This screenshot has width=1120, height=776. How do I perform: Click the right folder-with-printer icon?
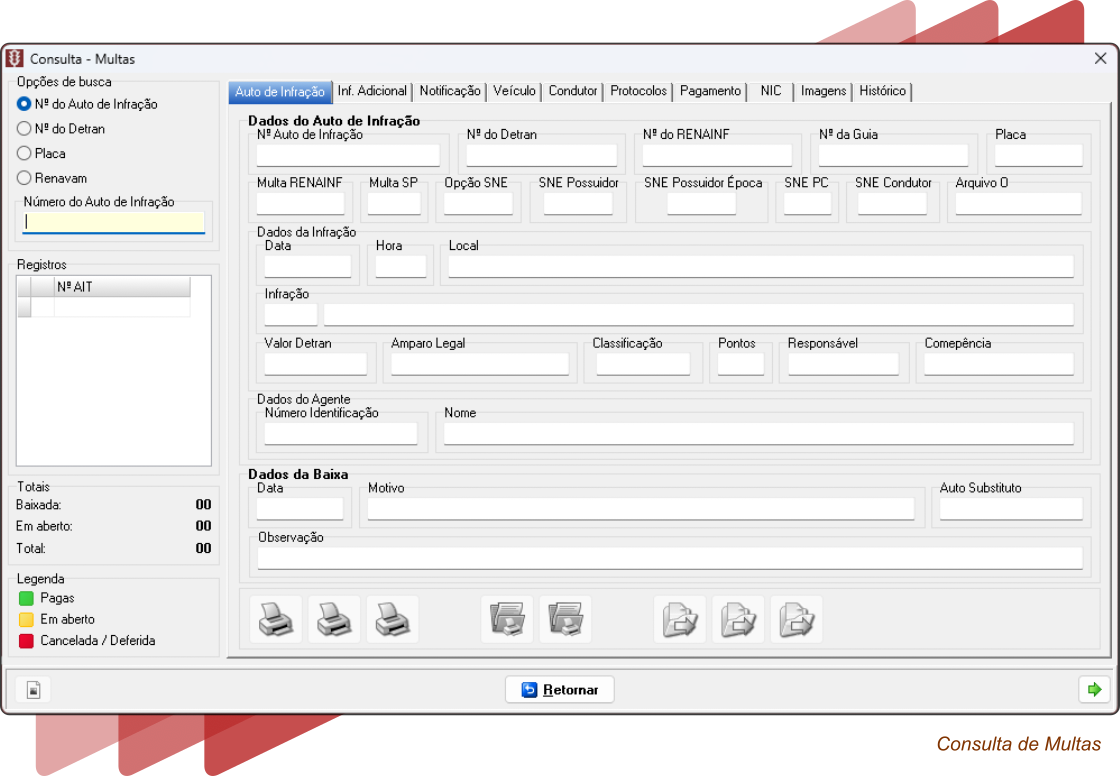[x=565, y=620]
